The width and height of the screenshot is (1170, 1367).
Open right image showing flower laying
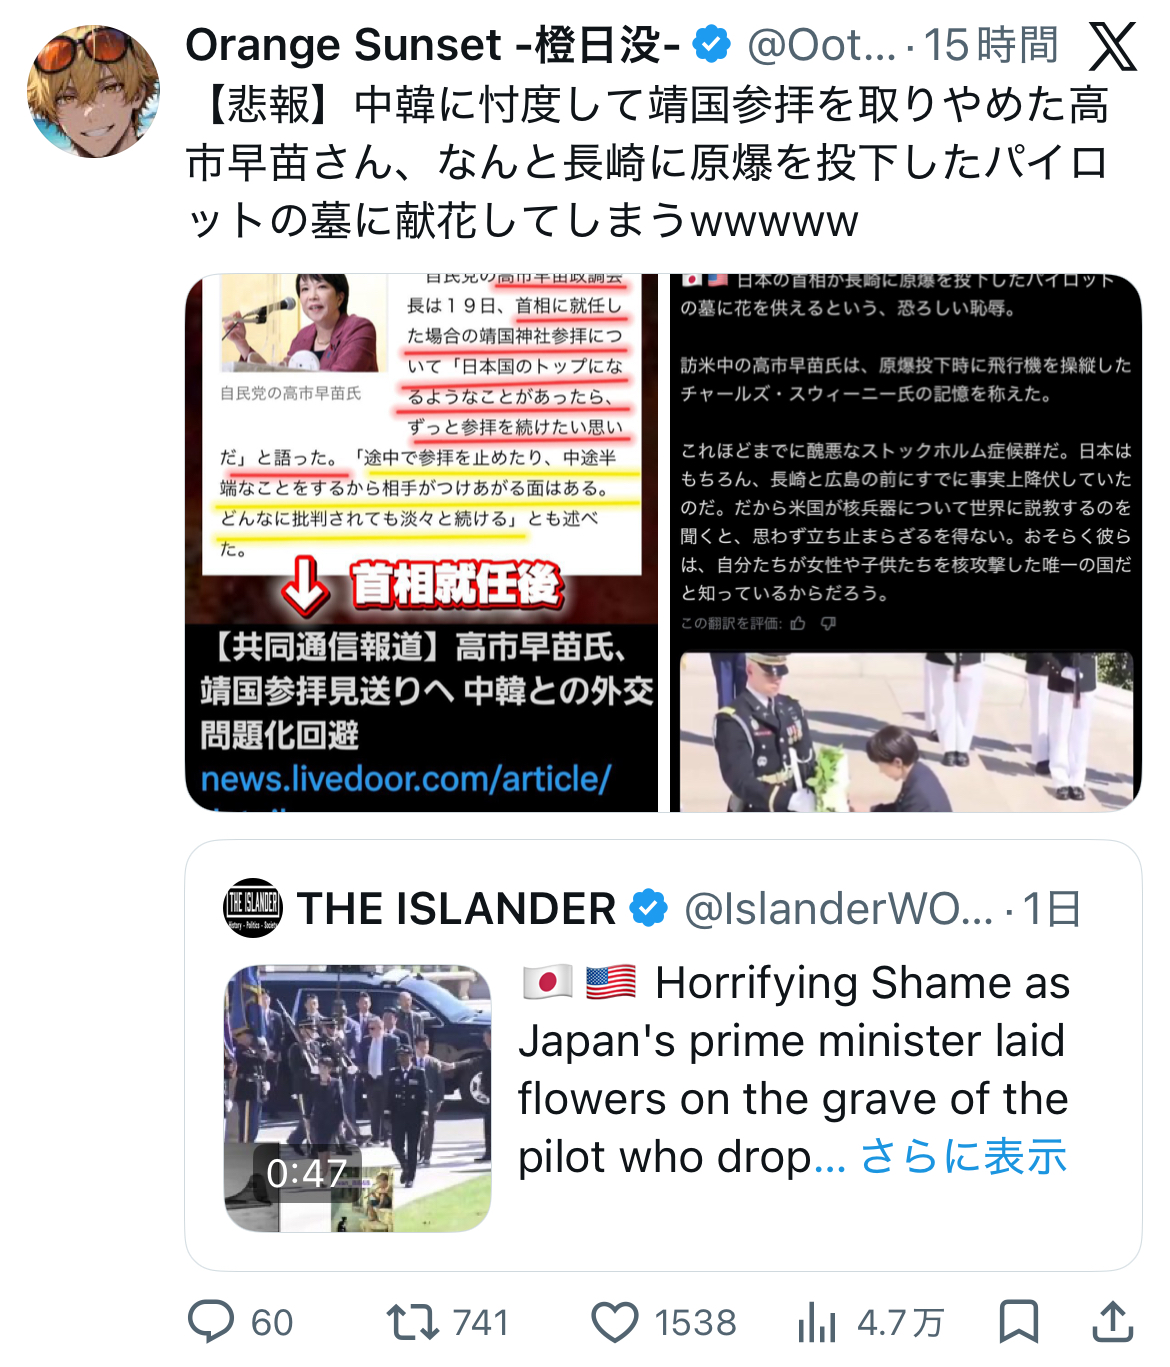point(906,542)
